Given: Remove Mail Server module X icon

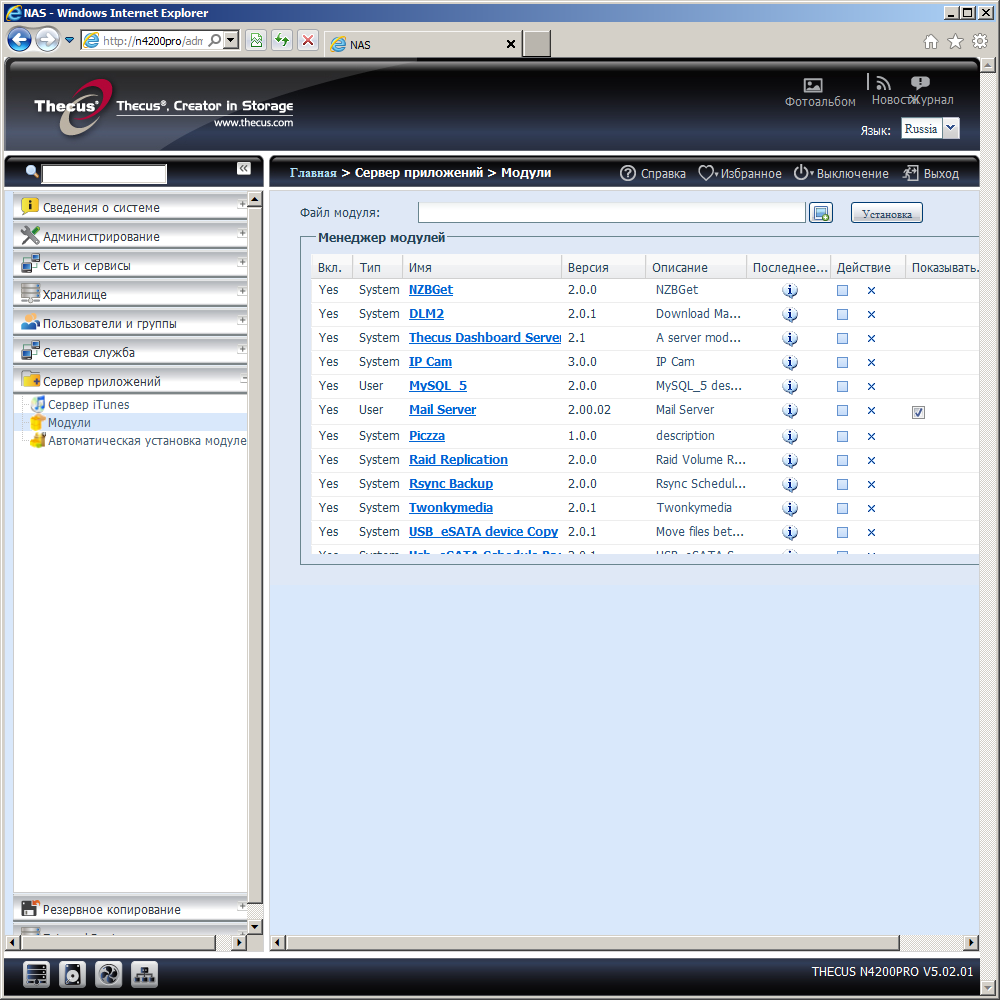Looking at the screenshot, I should tap(871, 411).
